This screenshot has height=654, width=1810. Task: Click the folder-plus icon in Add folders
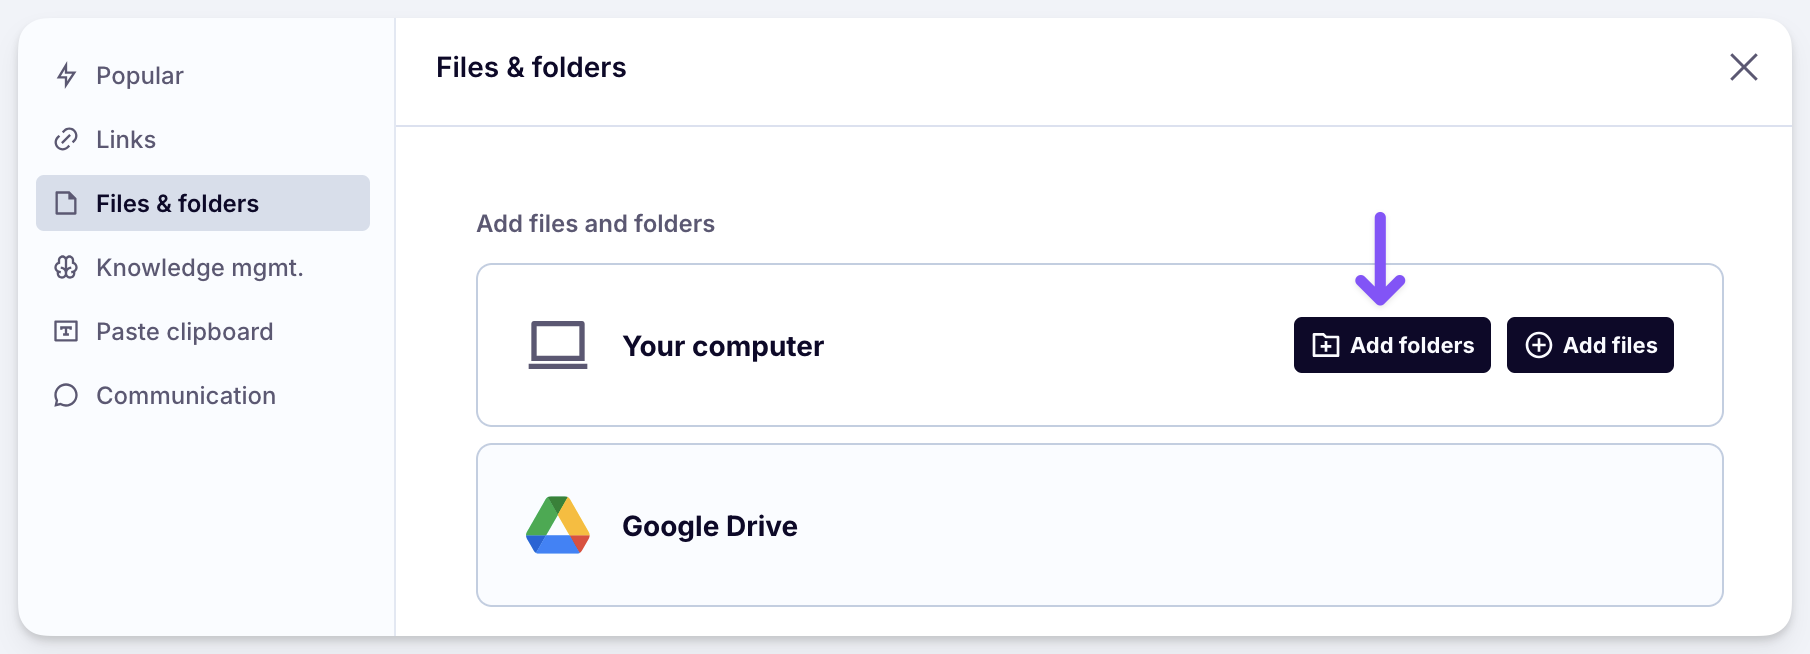tap(1325, 345)
